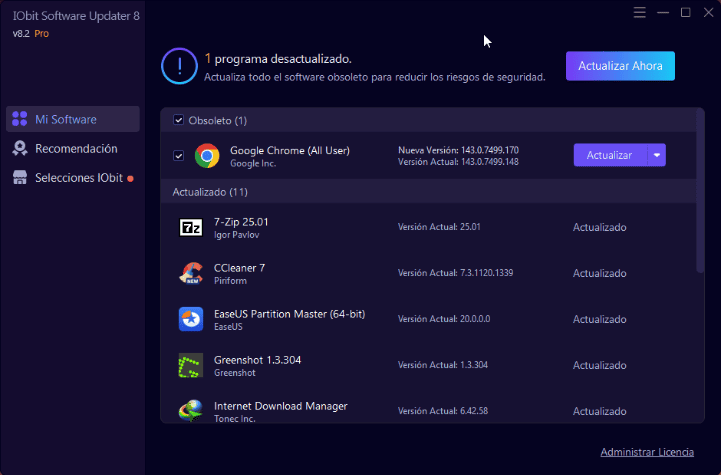Image resolution: width=721 pixels, height=475 pixels.
Task: Click the Mi Software grid icon
Action: (20, 119)
